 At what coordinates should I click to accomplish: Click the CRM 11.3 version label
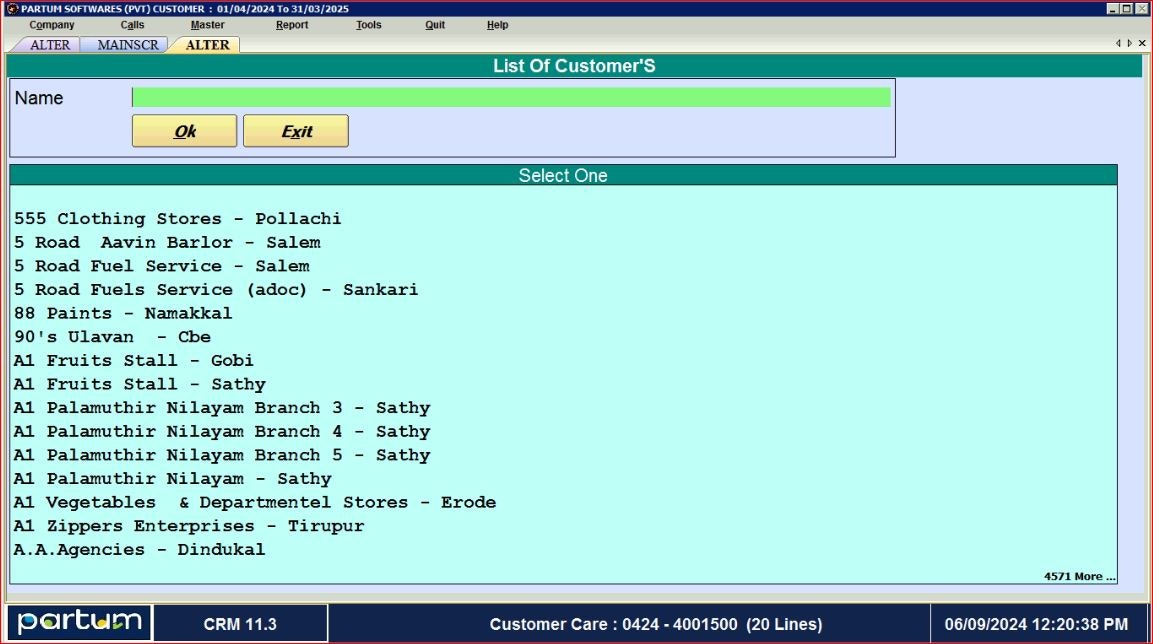click(240, 622)
